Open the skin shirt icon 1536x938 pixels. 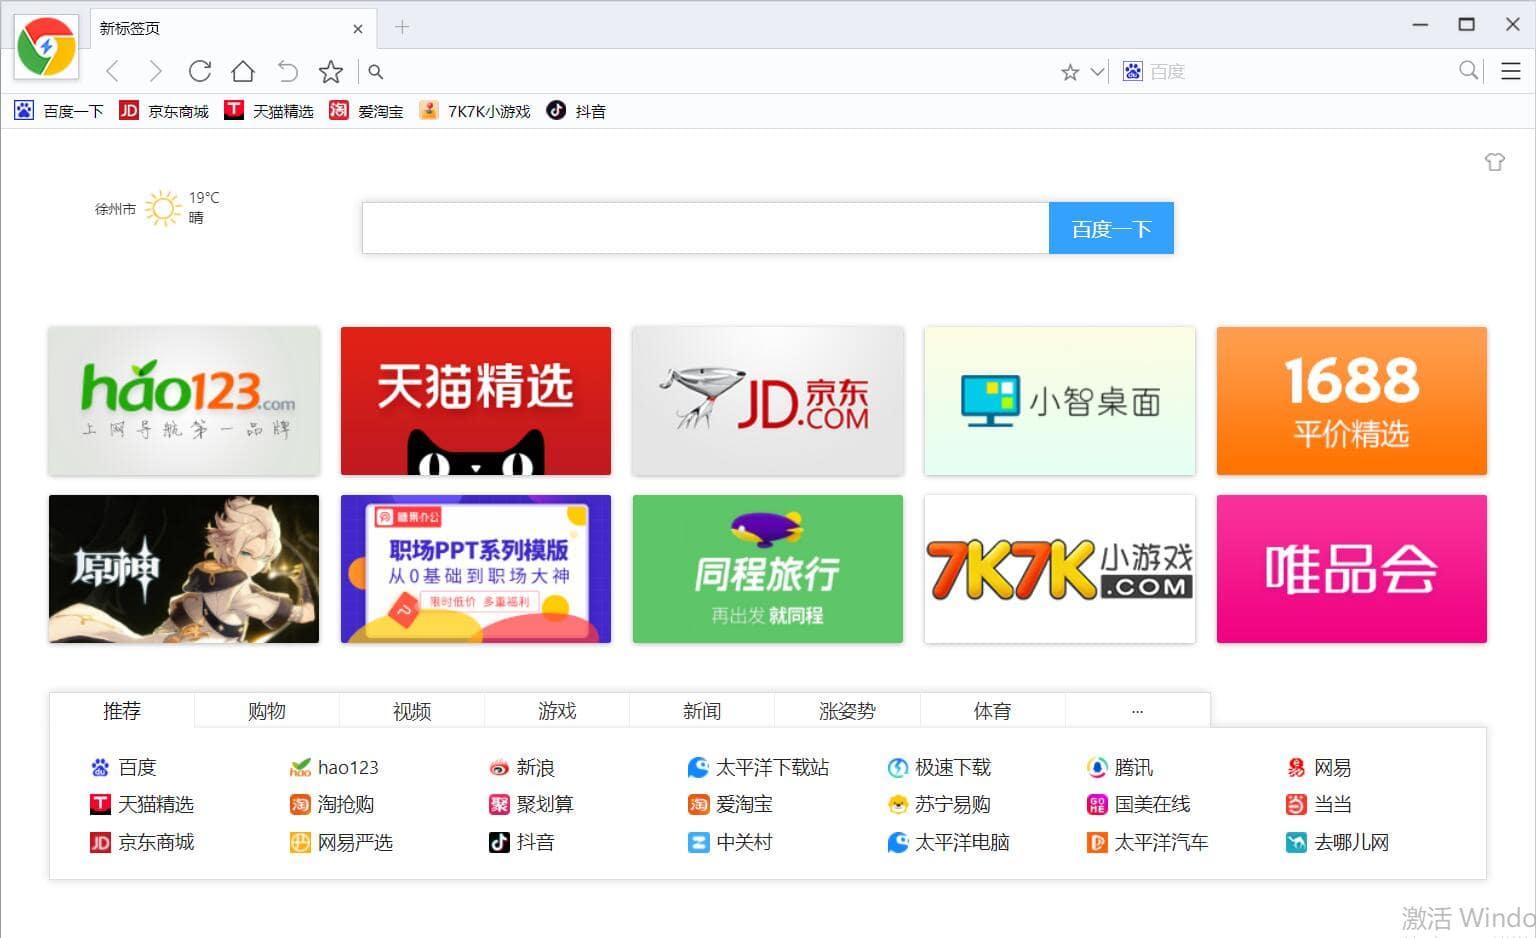1495,162
